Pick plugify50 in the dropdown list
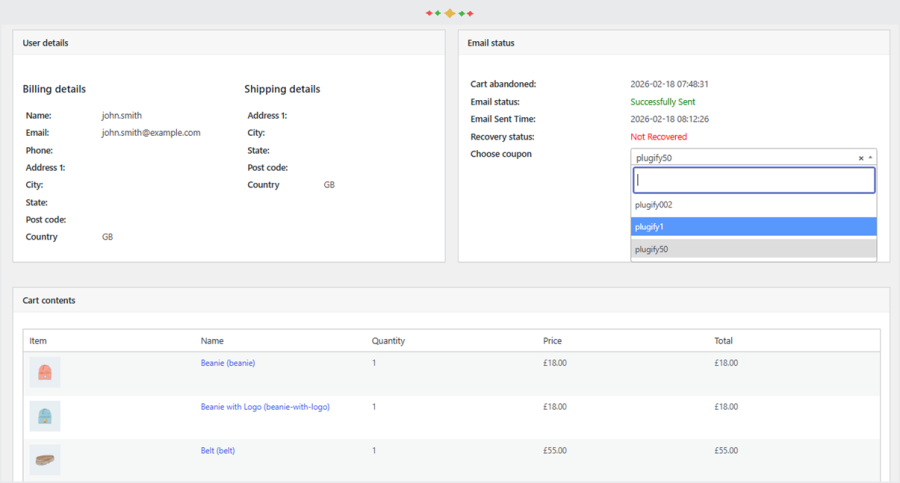900x483 pixels. coord(754,249)
